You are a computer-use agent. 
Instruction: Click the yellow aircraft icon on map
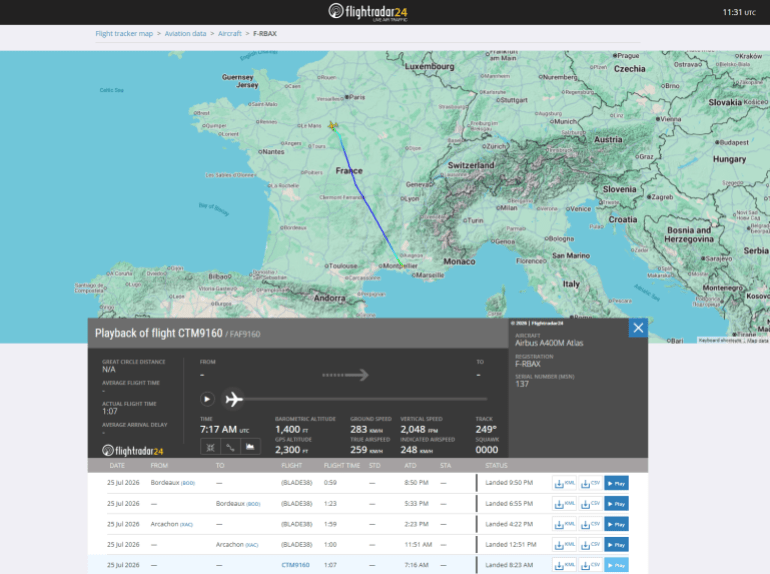(x=333, y=126)
